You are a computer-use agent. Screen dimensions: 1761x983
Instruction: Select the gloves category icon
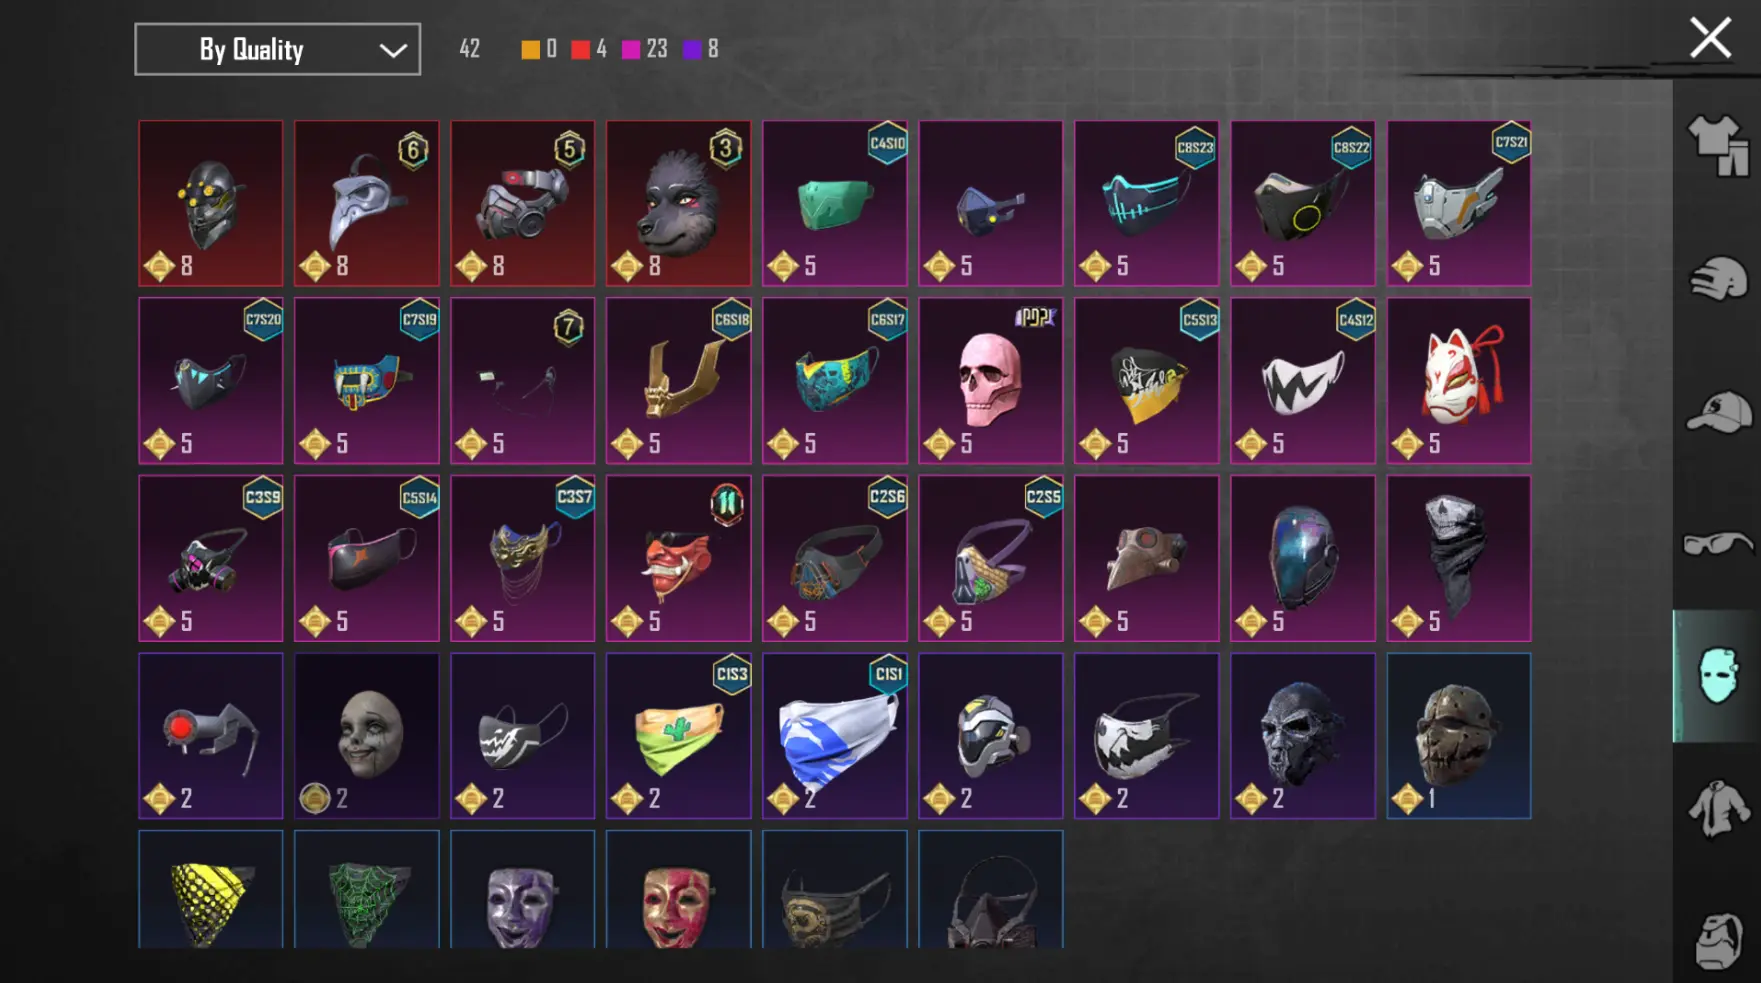point(1718,279)
